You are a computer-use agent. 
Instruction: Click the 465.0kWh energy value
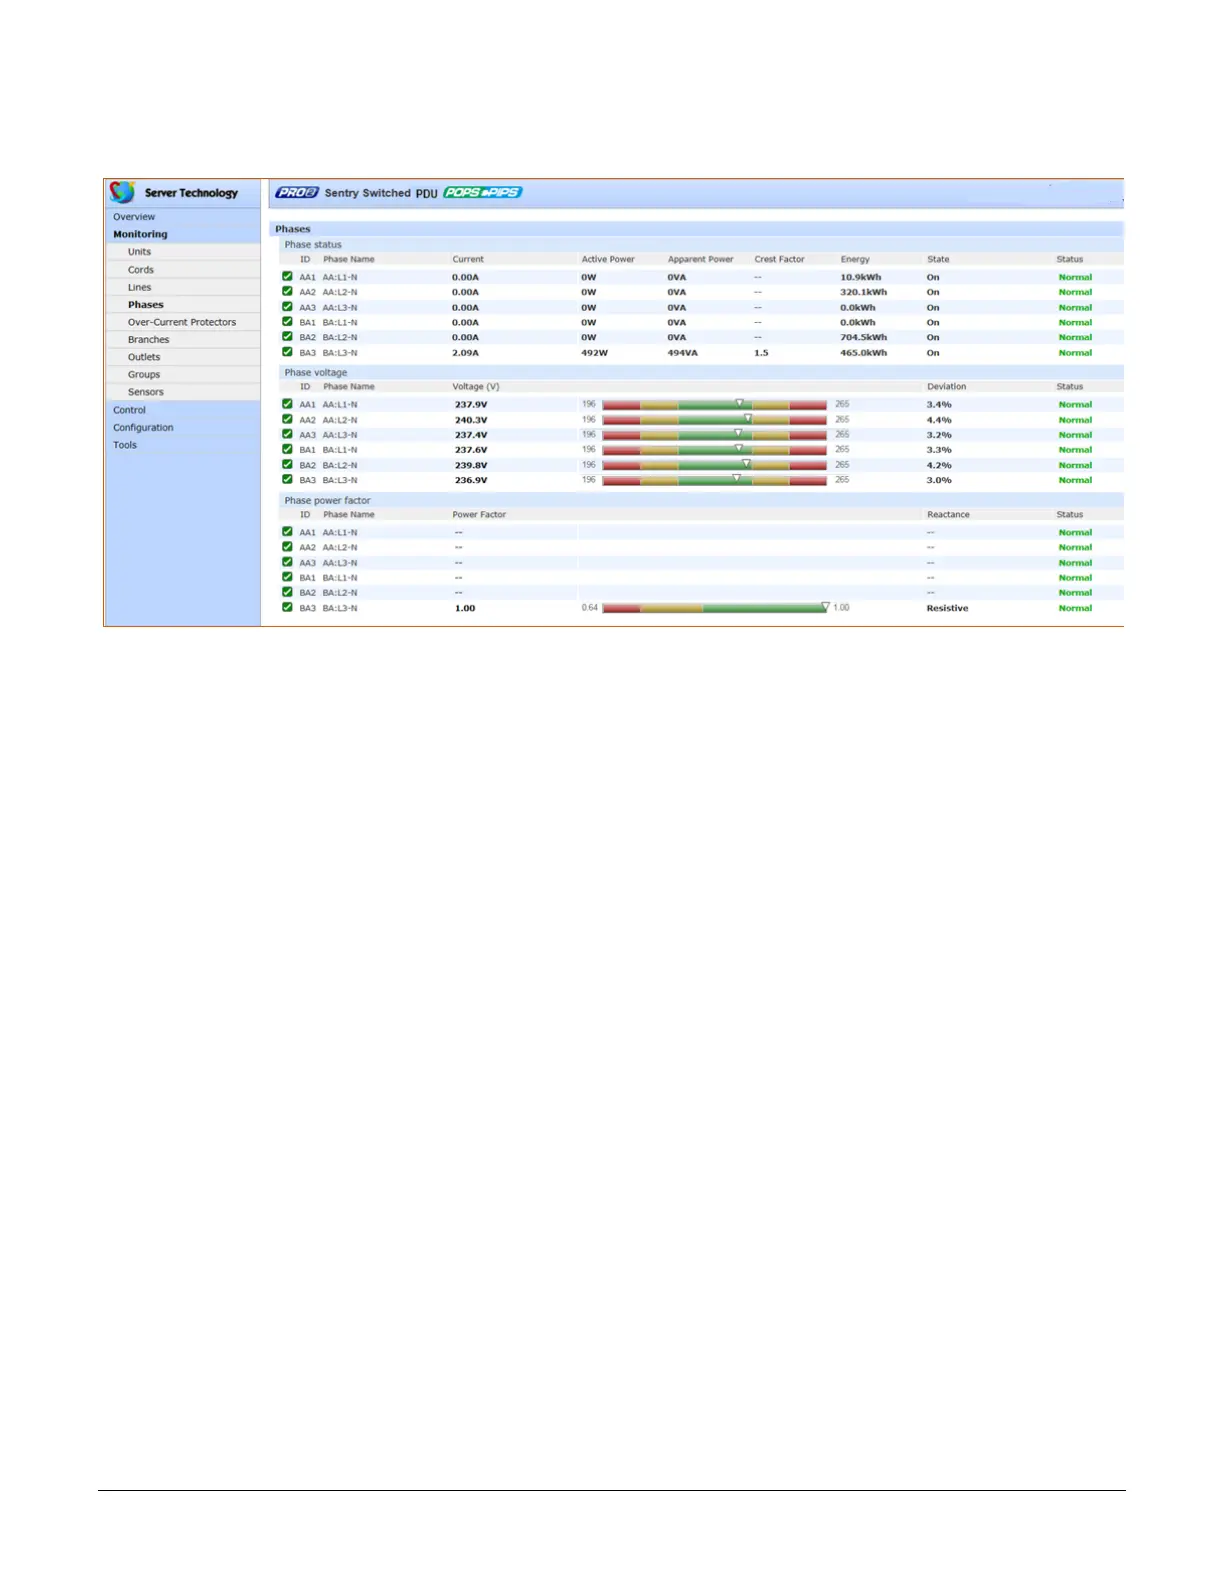coord(863,353)
